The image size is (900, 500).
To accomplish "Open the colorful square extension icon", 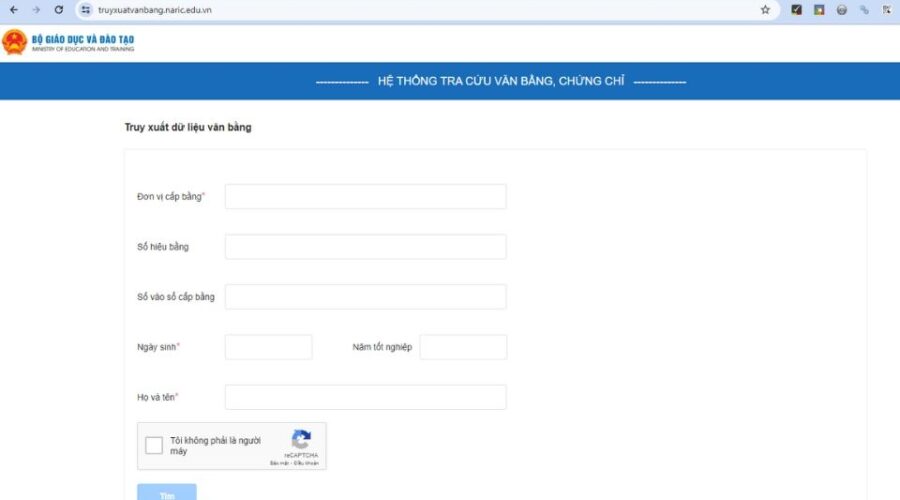I will (819, 10).
